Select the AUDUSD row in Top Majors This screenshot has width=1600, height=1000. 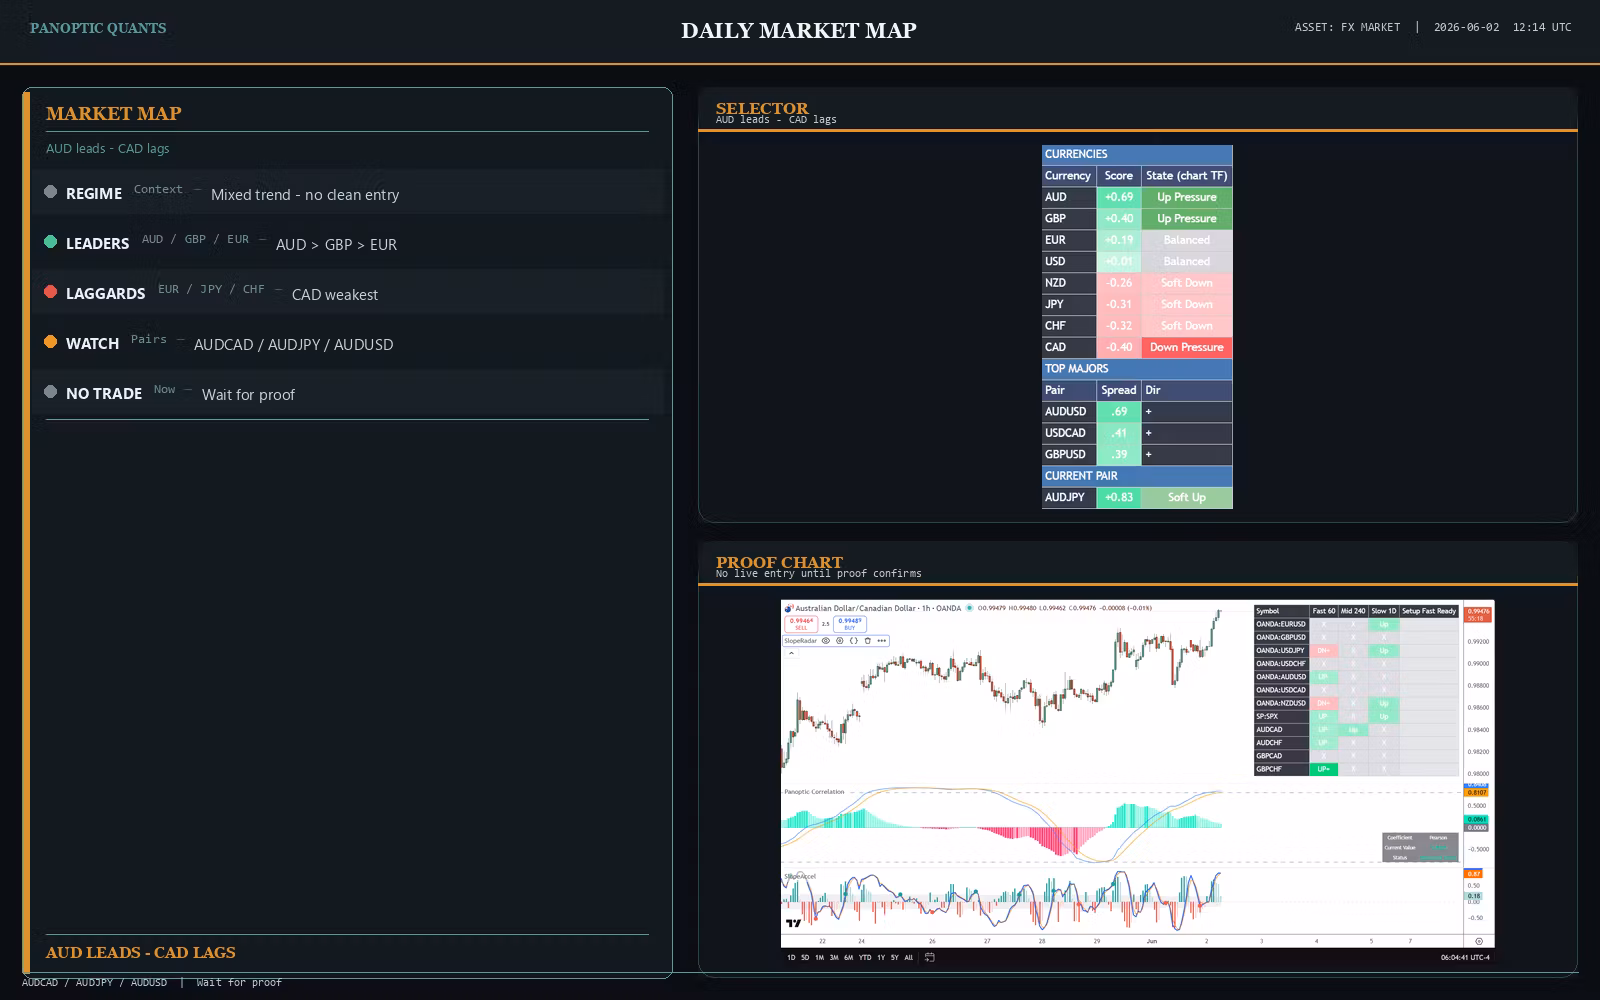1137,411
